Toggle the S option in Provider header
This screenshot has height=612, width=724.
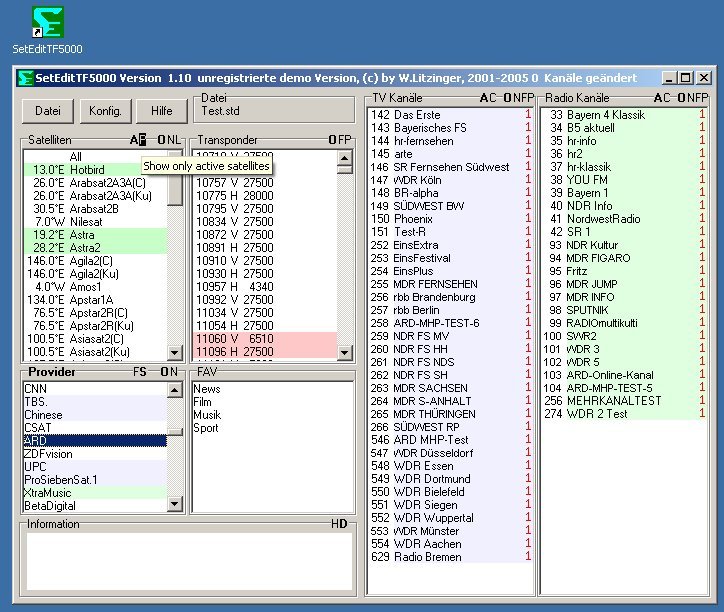[143, 372]
